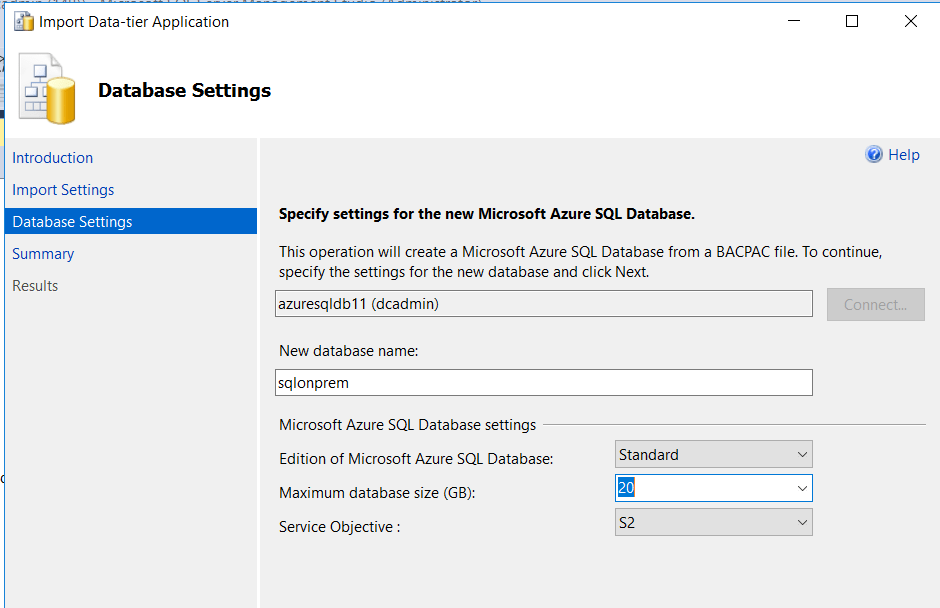Maximize the import wizard window

(852, 21)
